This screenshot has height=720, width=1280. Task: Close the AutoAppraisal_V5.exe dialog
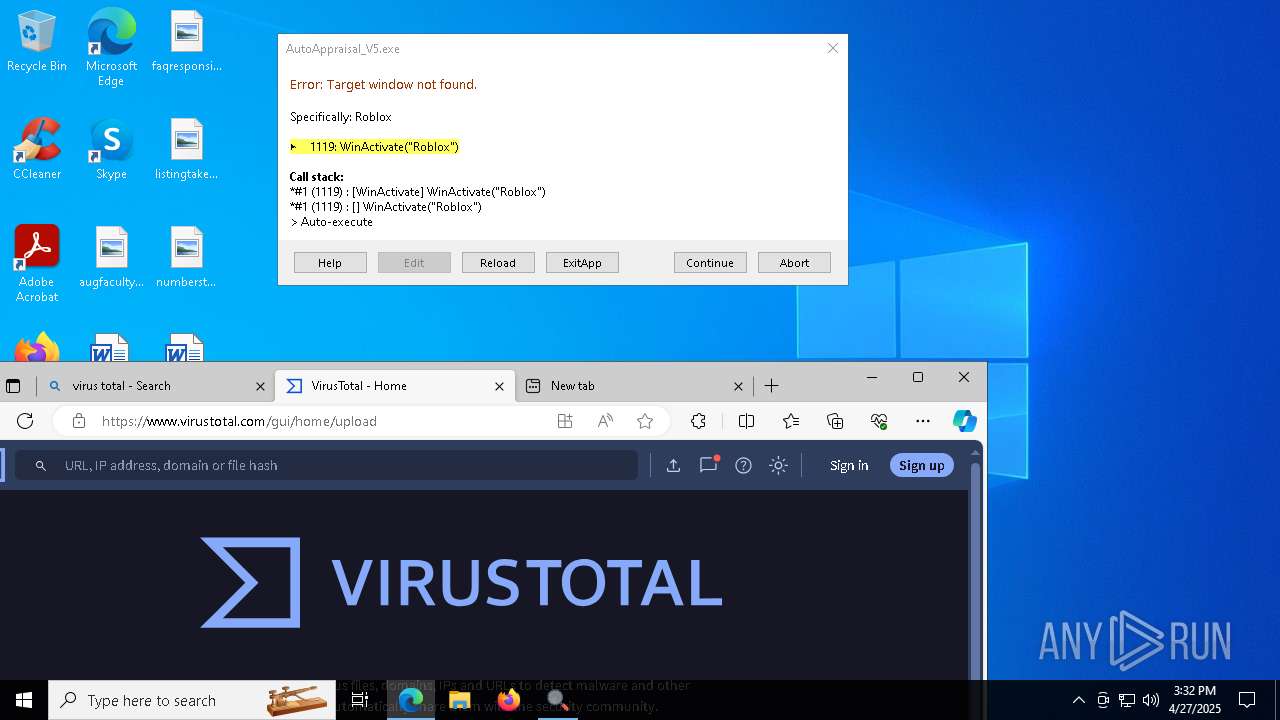pyautogui.click(x=832, y=48)
